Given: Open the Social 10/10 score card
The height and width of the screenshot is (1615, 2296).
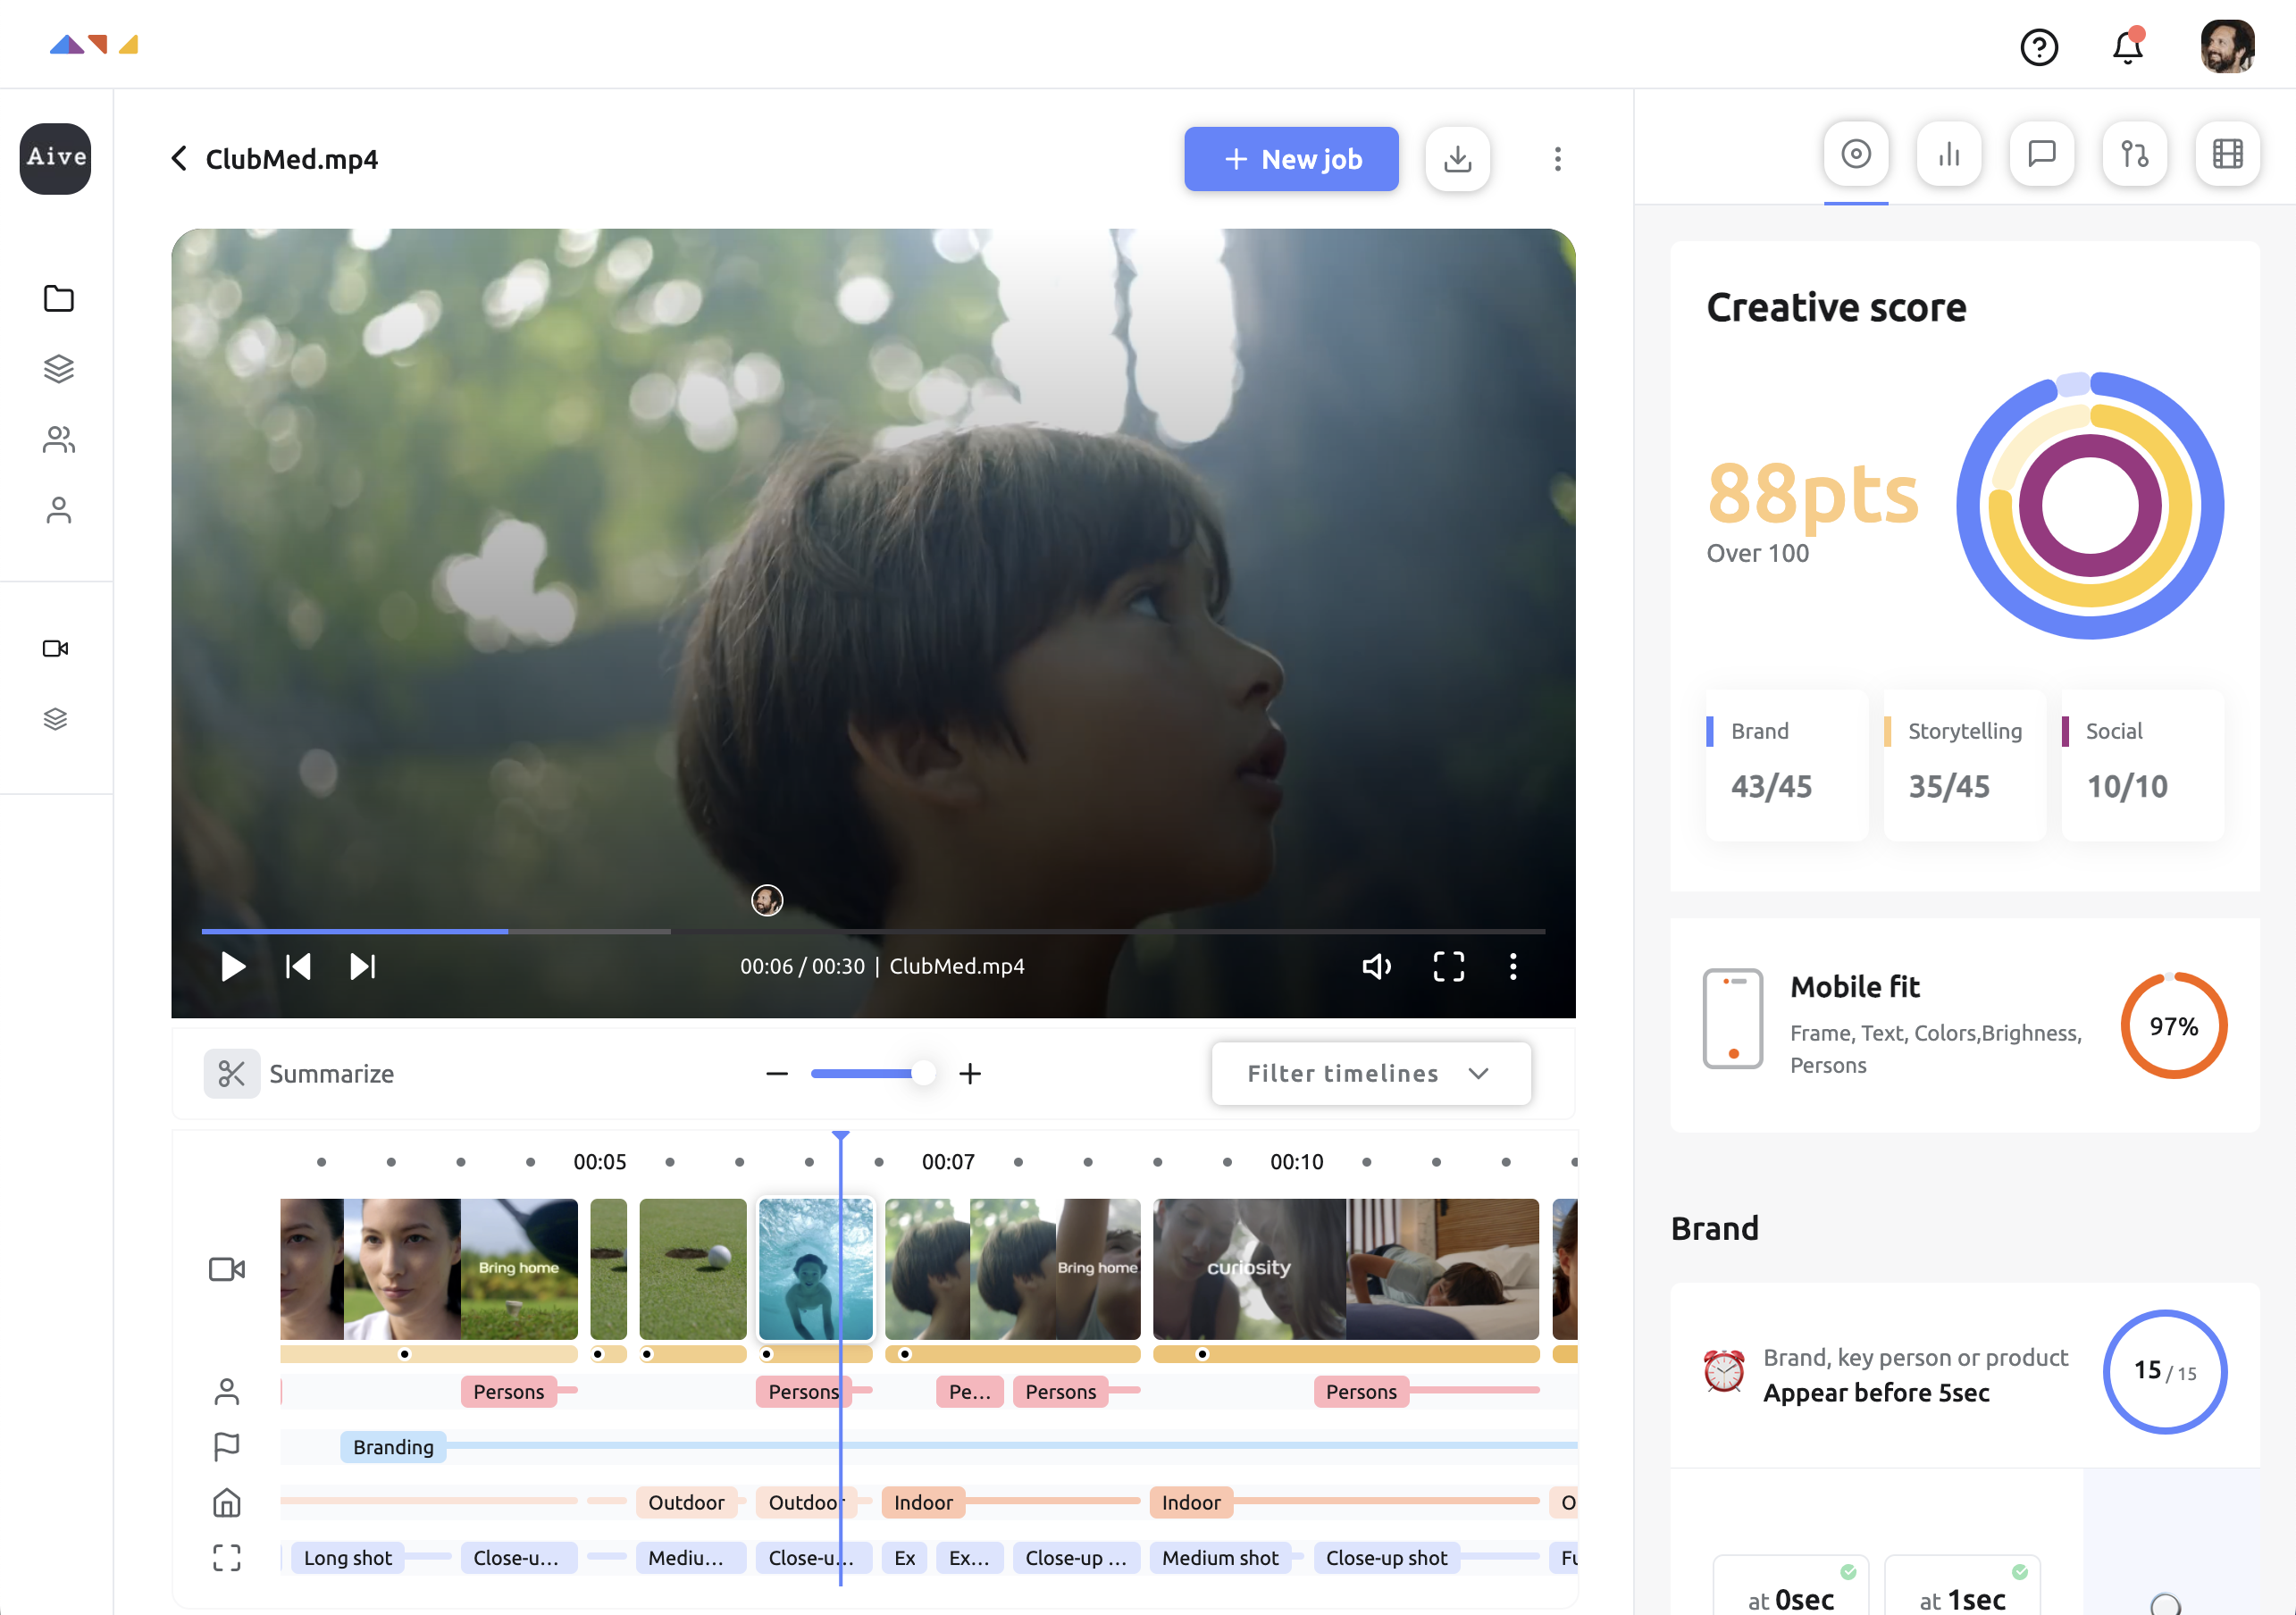Looking at the screenshot, I should tap(2142, 764).
